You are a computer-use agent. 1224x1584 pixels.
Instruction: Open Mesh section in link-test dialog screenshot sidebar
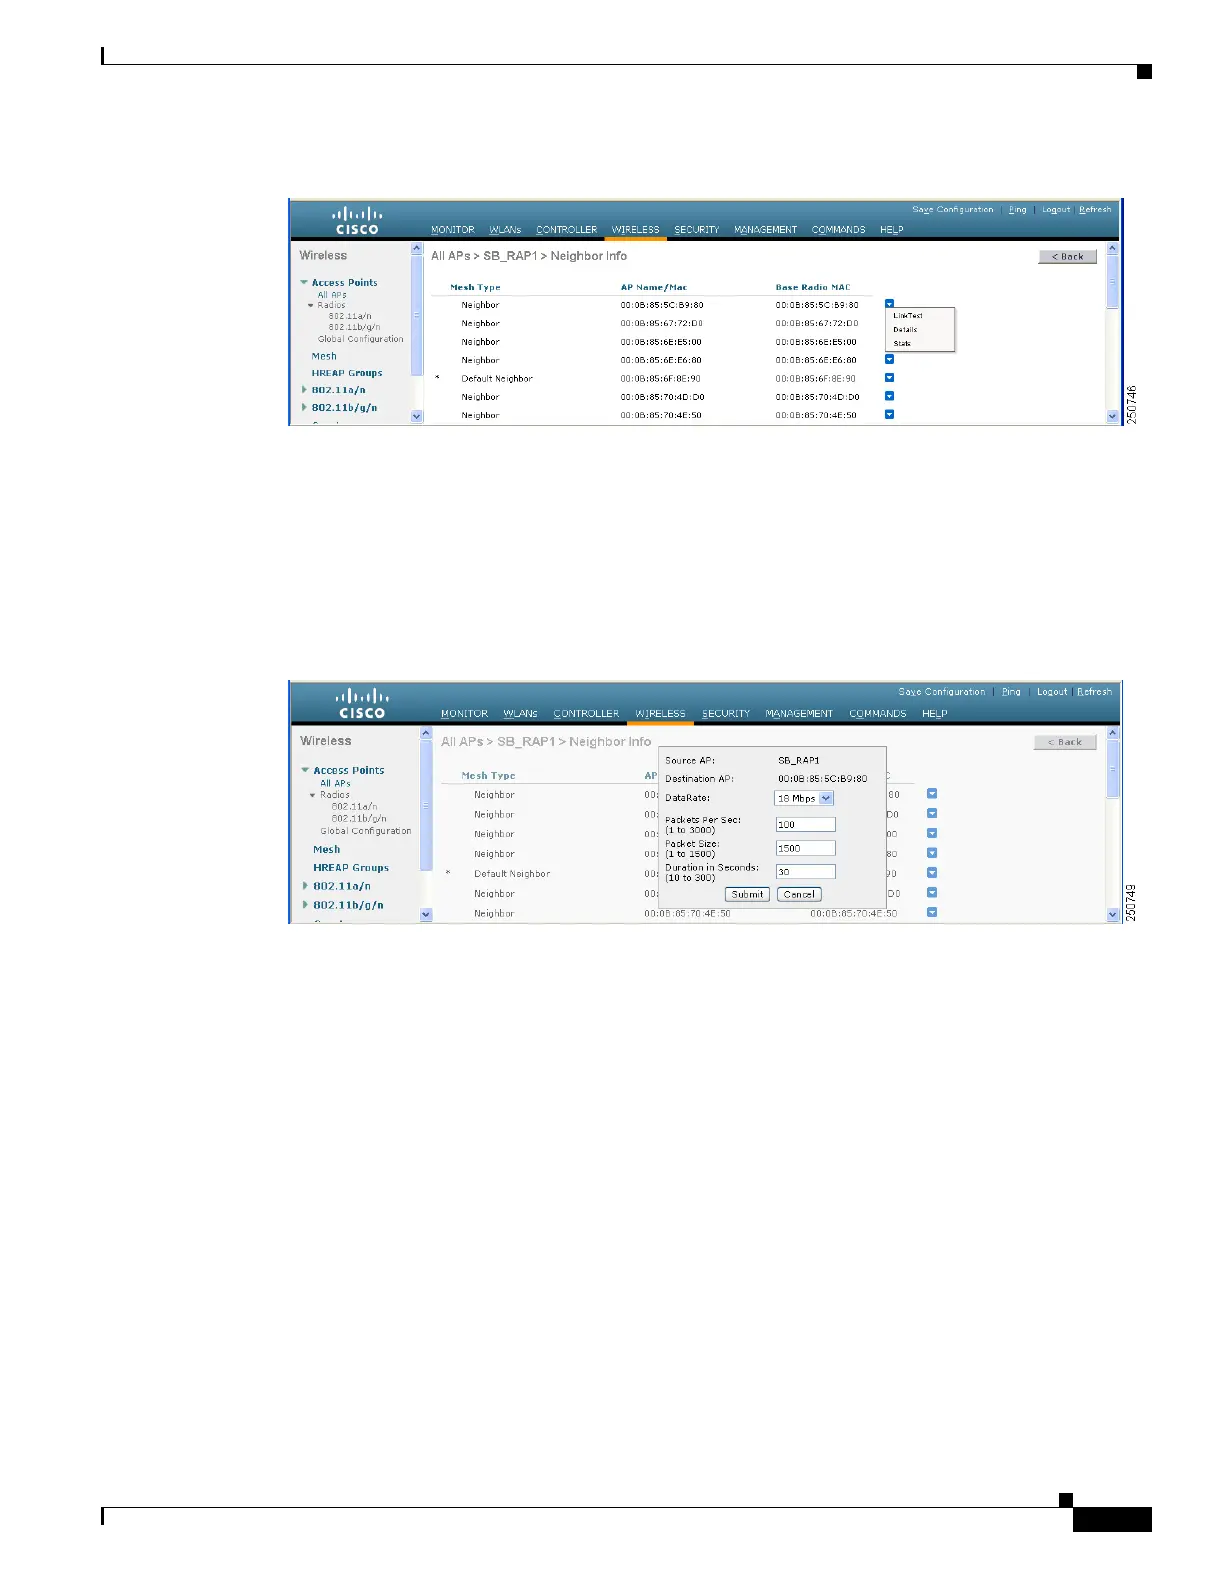(327, 850)
